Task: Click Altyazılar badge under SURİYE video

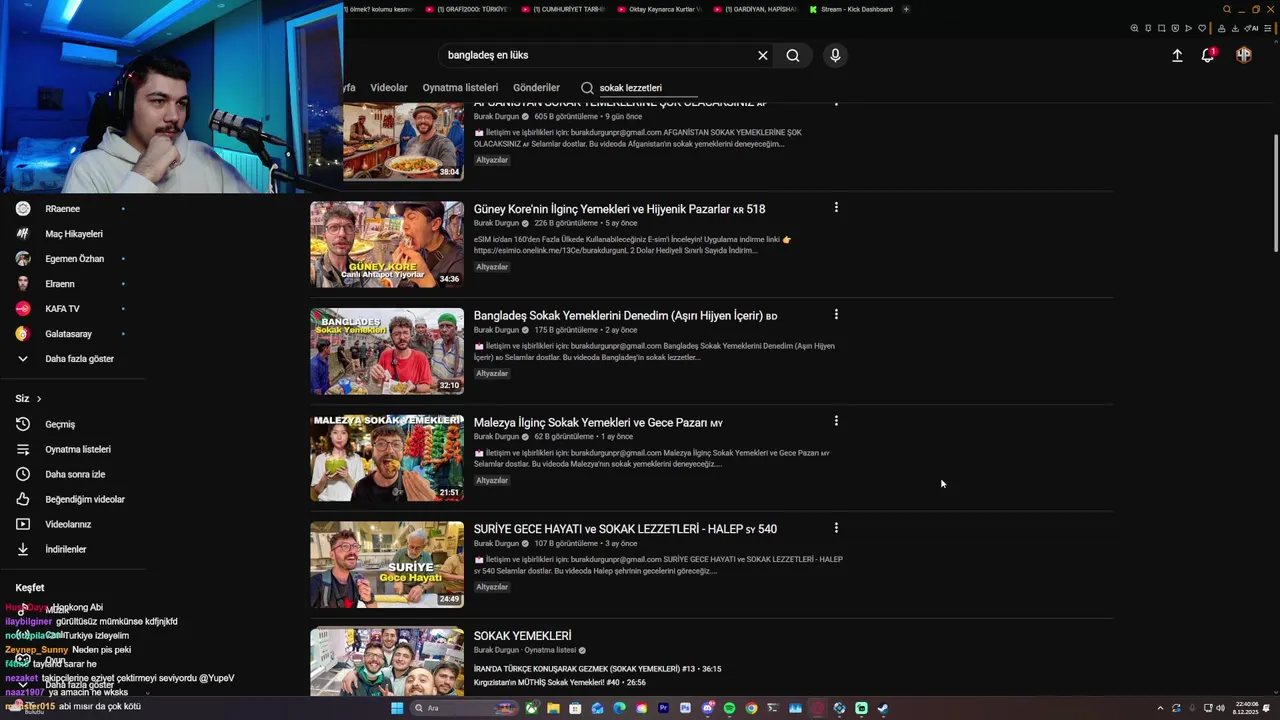Action: 492,587
